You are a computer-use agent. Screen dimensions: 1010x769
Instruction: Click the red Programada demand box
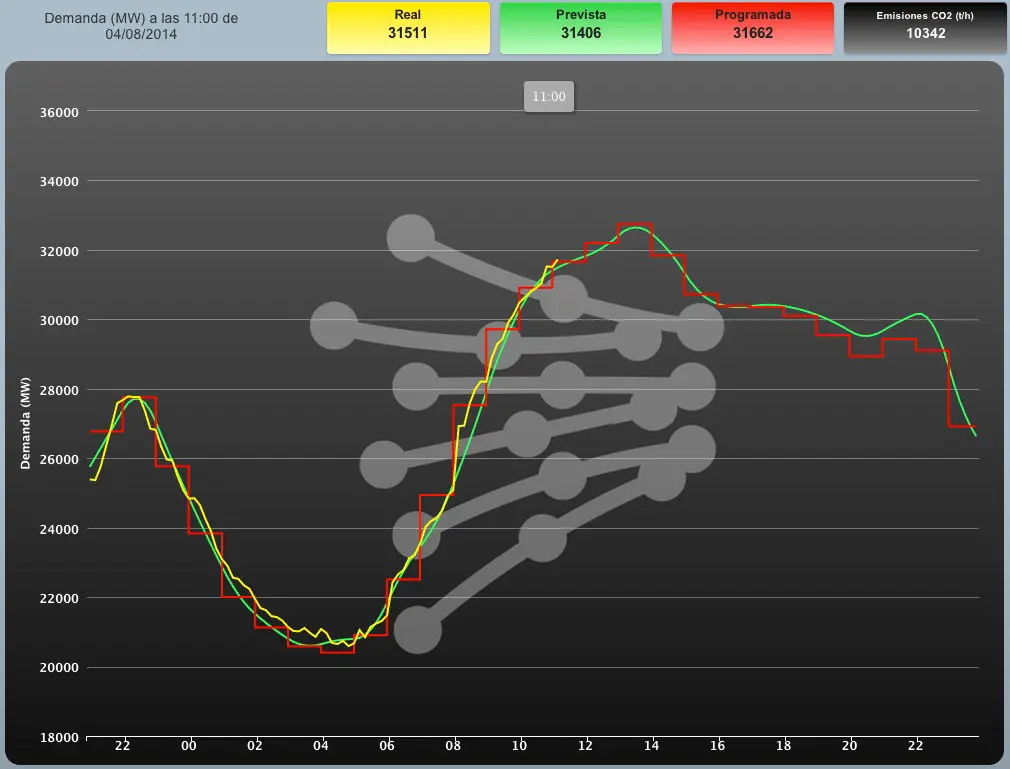(752, 28)
